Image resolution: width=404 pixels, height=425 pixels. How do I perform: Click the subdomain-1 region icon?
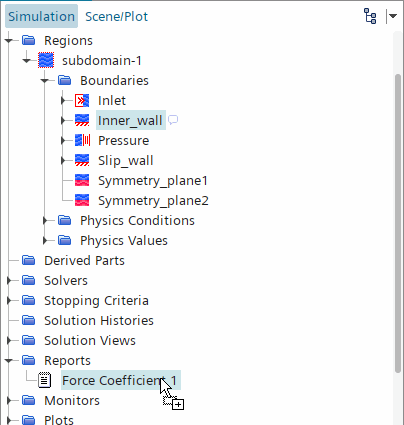(46, 60)
